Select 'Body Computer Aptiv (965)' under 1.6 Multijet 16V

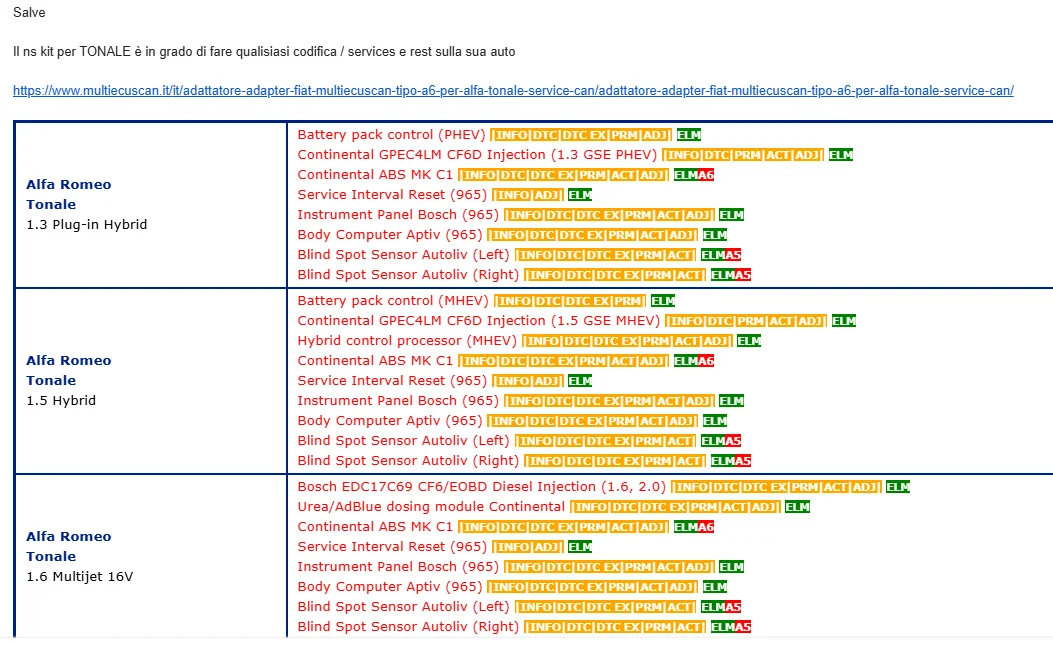coord(390,587)
